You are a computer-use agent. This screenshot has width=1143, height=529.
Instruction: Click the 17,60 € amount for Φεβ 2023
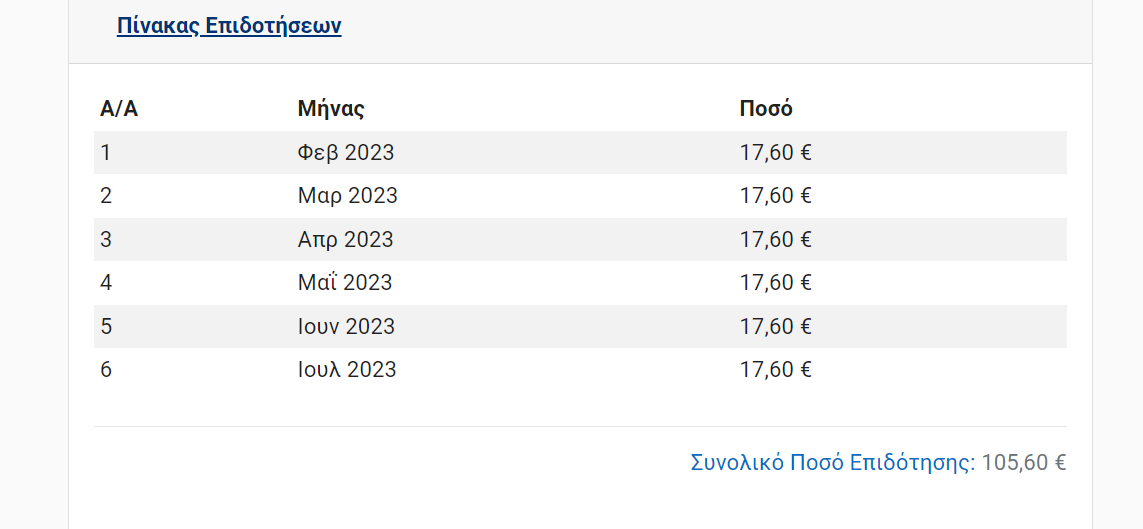click(776, 153)
